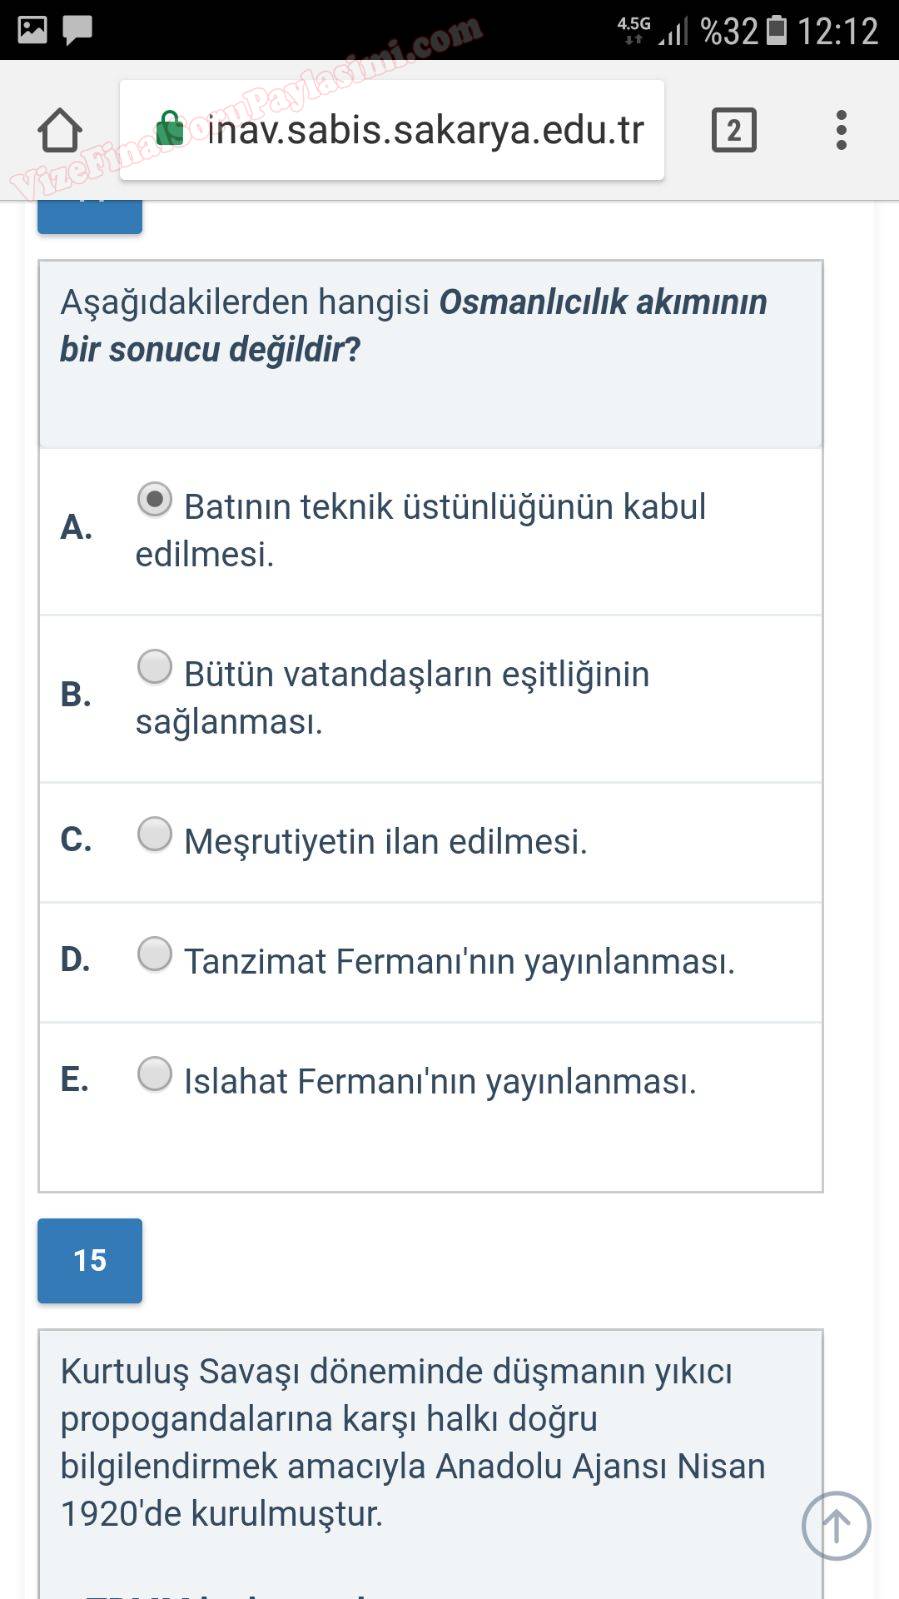
Task: Click the partially hidden blue question number button
Action: tap(90, 217)
